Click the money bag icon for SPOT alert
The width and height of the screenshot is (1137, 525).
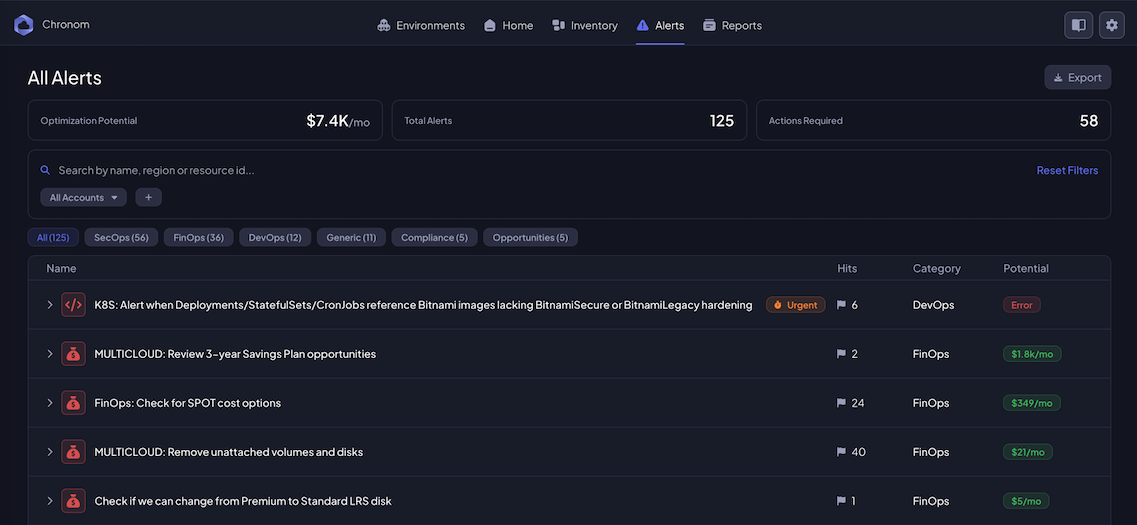click(73, 403)
